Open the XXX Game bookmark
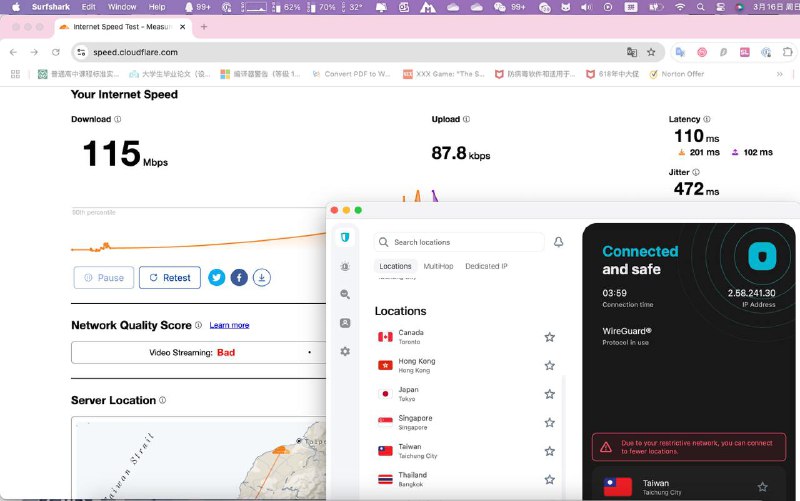800x501 pixels. click(444, 74)
